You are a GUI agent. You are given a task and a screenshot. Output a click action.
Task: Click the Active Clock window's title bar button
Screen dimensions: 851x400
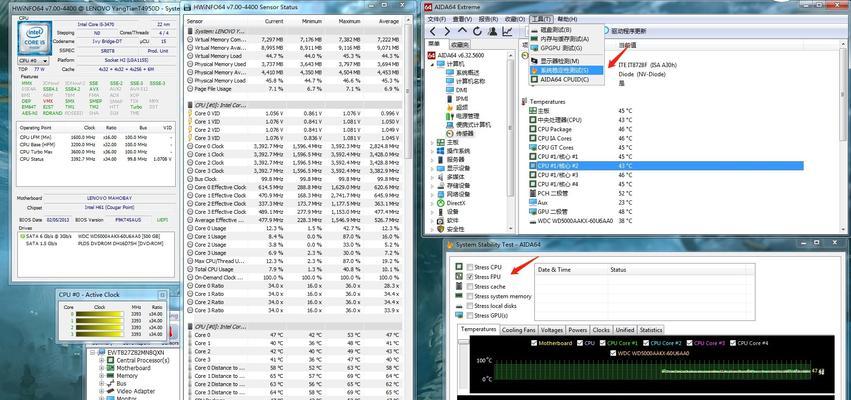coord(162,295)
